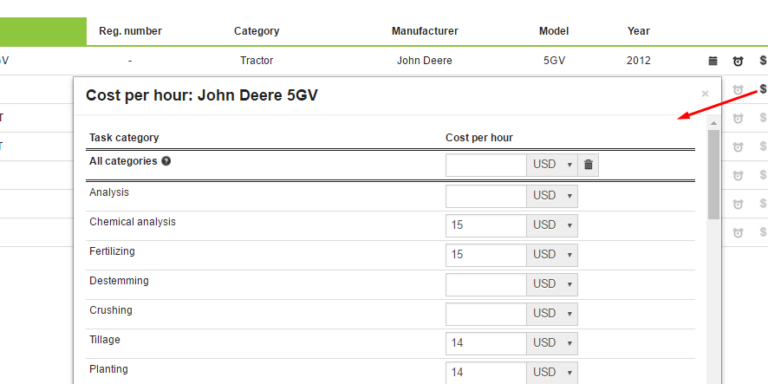The height and width of the screenshot is (384, 768).
Task: Click the Reg. number column header
Action: 130,31
